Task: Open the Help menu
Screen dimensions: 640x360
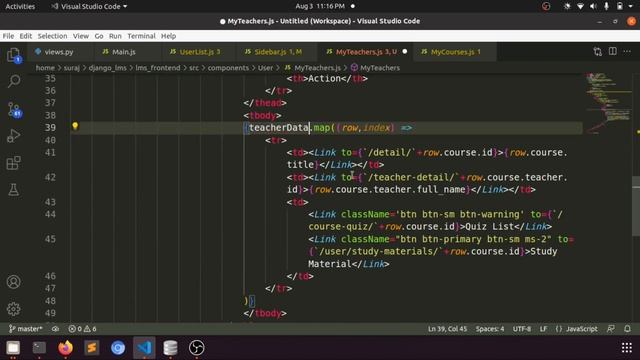Action: pos(168,36)
